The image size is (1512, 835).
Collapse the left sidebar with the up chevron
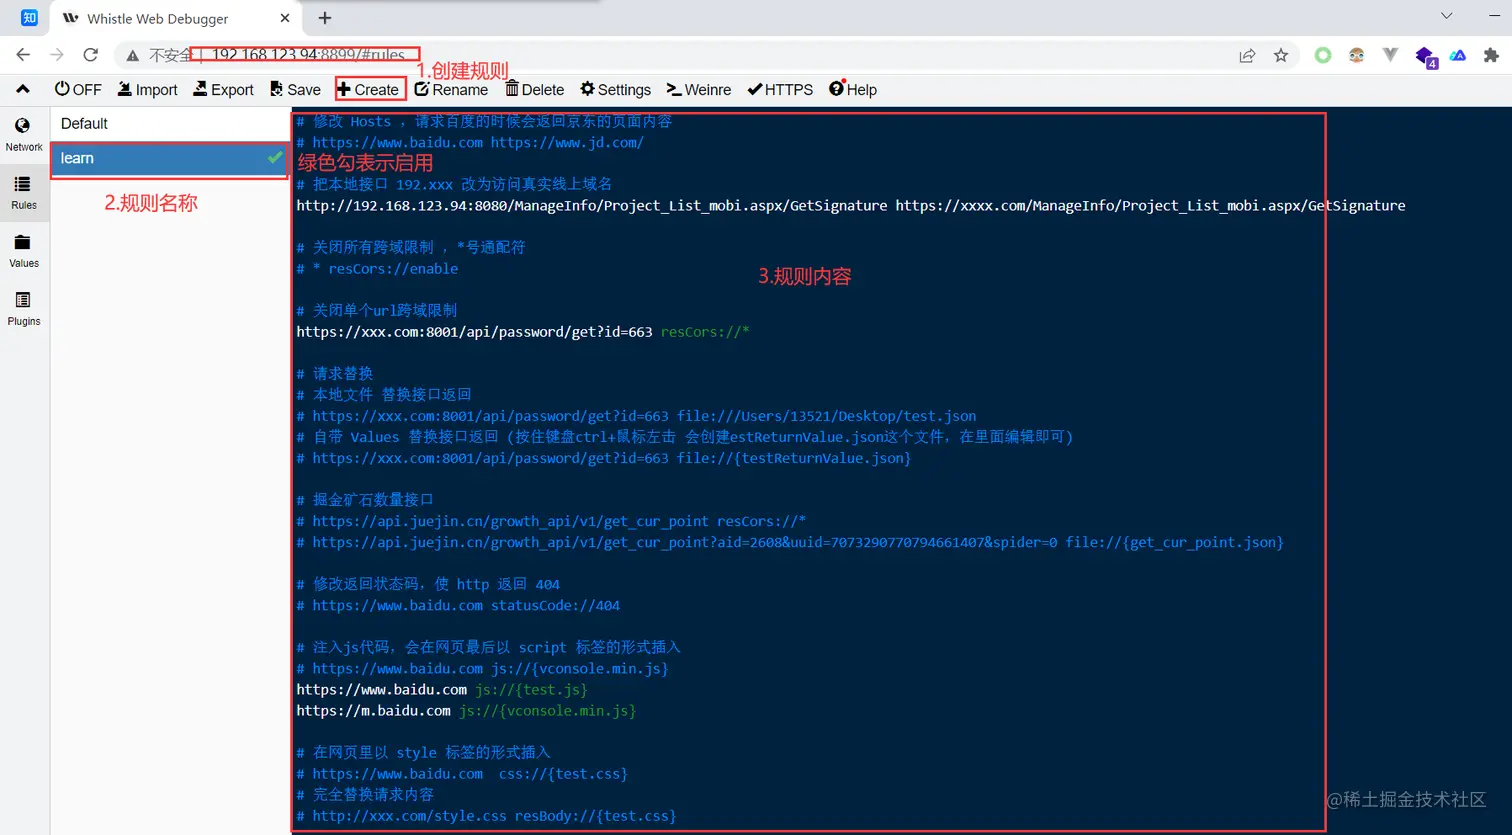pos(23,89)
